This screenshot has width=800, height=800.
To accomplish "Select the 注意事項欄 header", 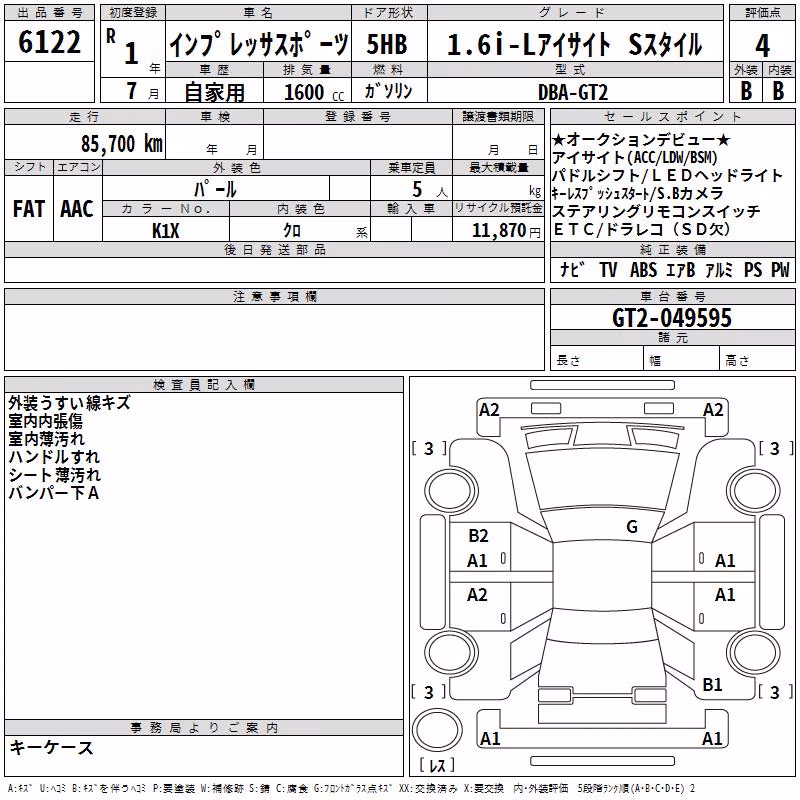I will [x=274, y=296].
